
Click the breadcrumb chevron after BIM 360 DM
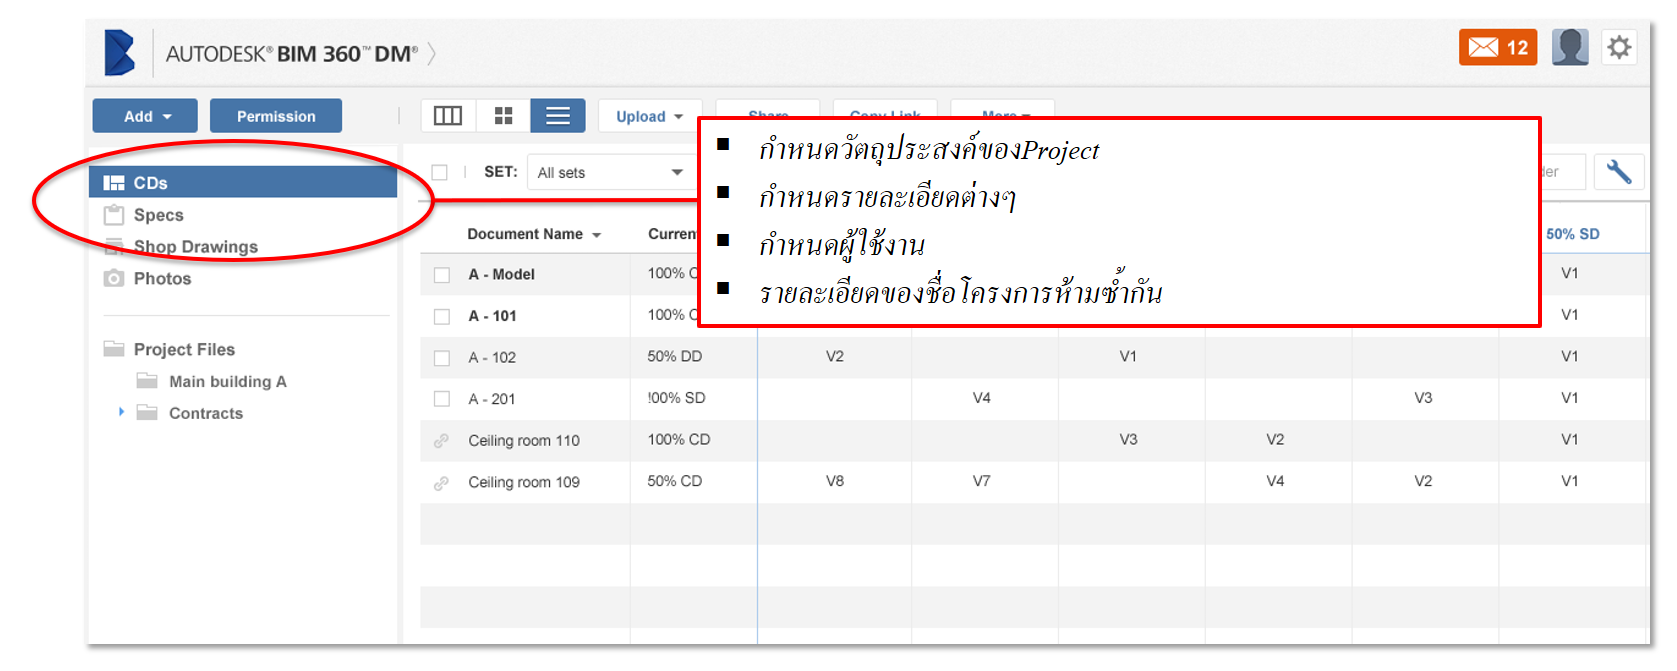coord(431,53)
